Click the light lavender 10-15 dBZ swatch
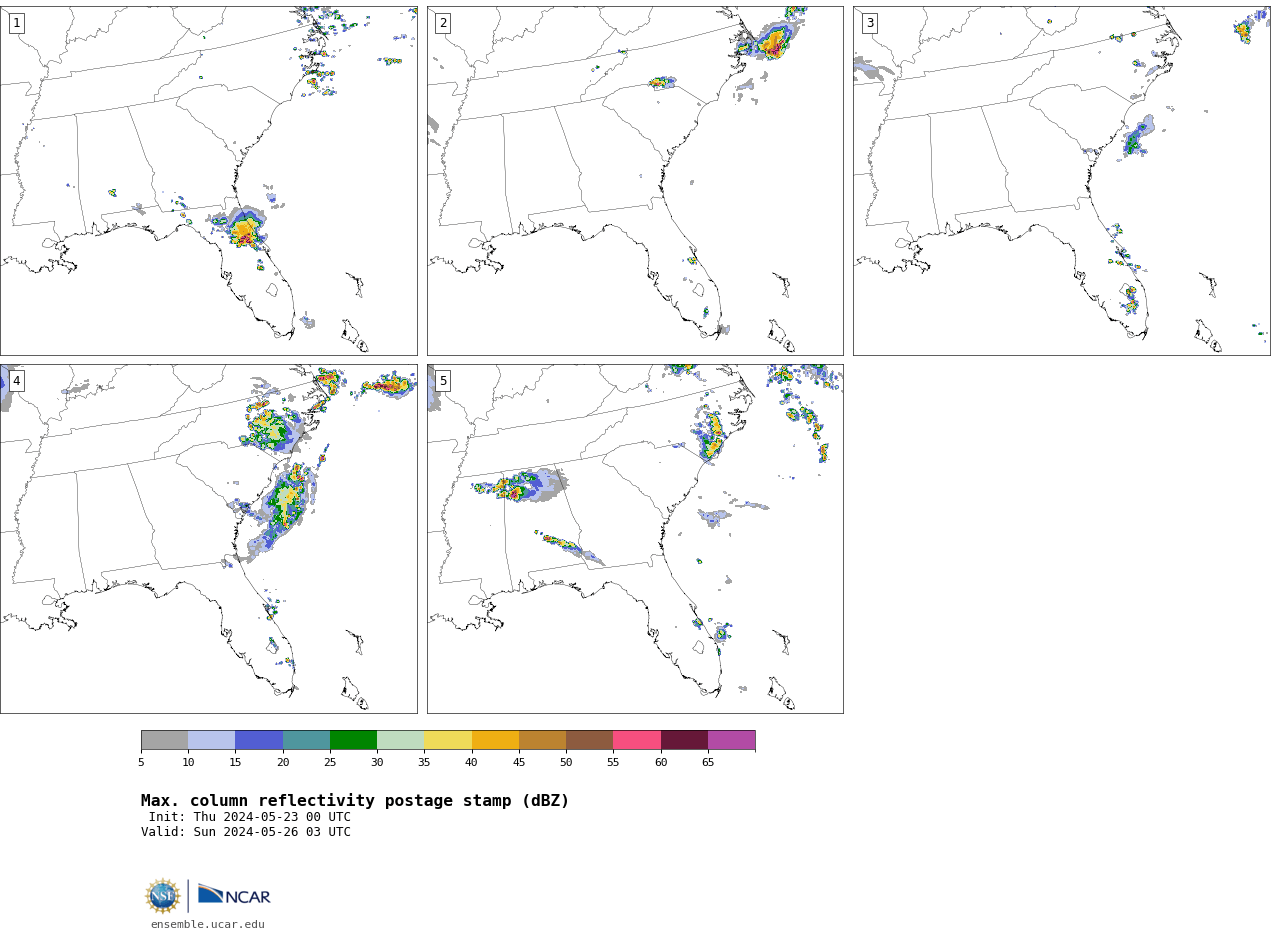The height and width of the screenshot is (936, 1280). (212, 740)
